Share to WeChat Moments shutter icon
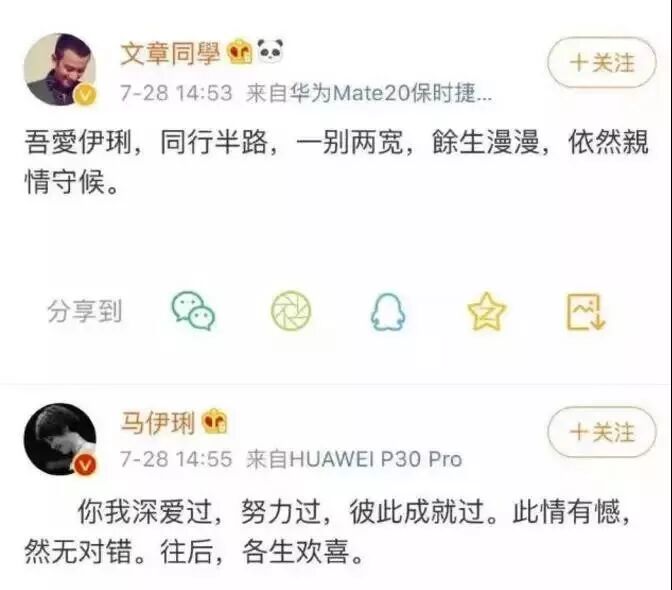 291,311
